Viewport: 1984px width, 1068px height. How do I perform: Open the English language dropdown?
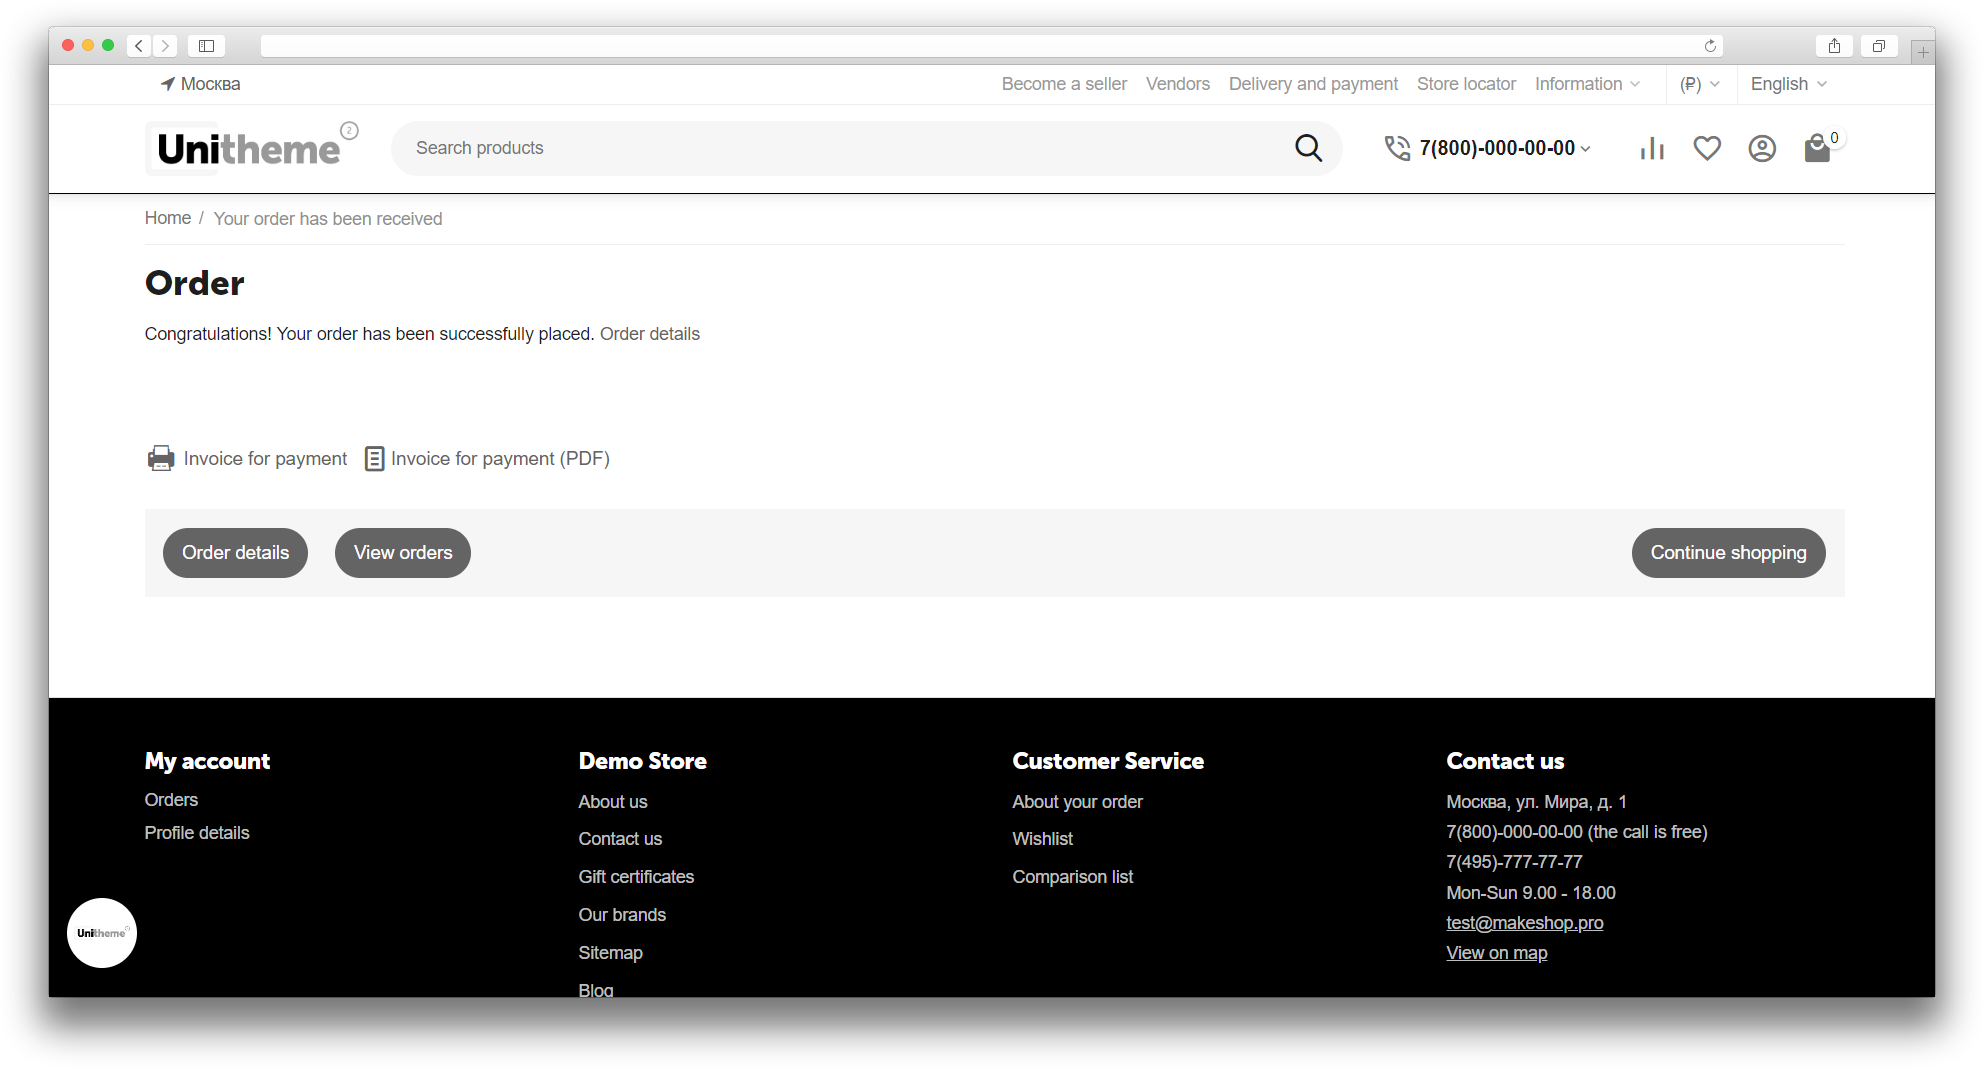point(1788,84)
